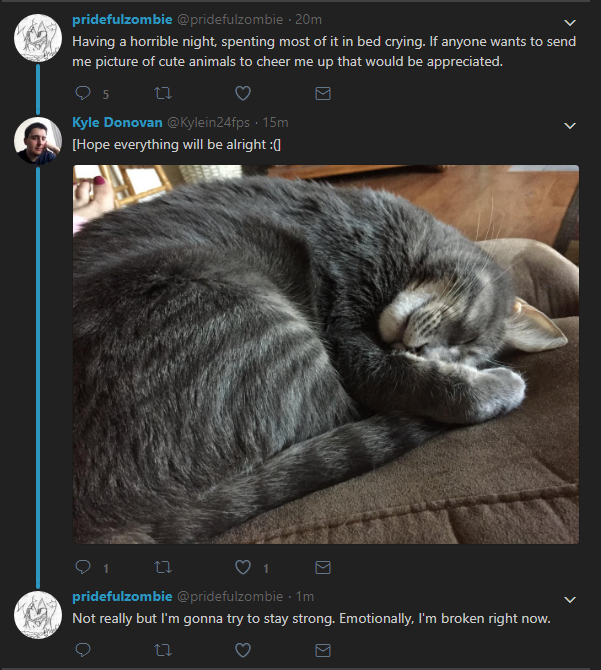Expand more options on the 1m tweet
The height and width of the screenshot is (670, 601).
tap(570, 599)
